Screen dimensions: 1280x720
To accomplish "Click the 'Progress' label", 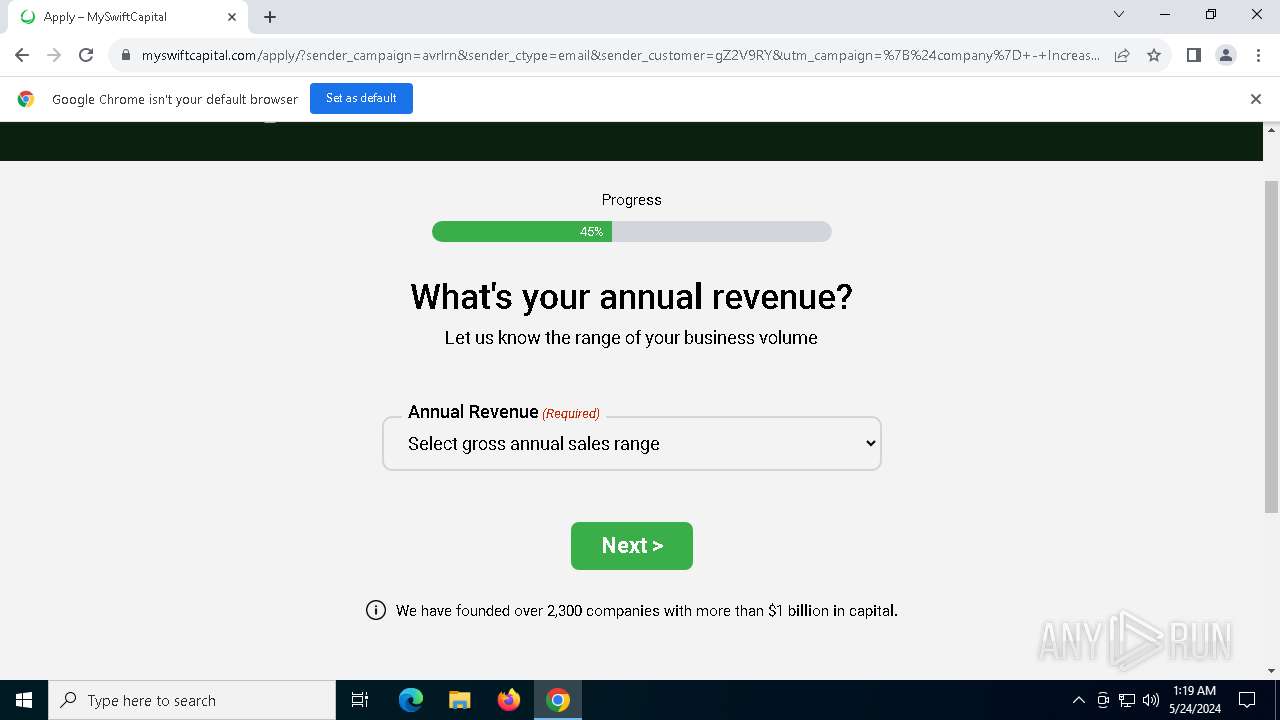I will pyautogui.click(x=632, y=200).
